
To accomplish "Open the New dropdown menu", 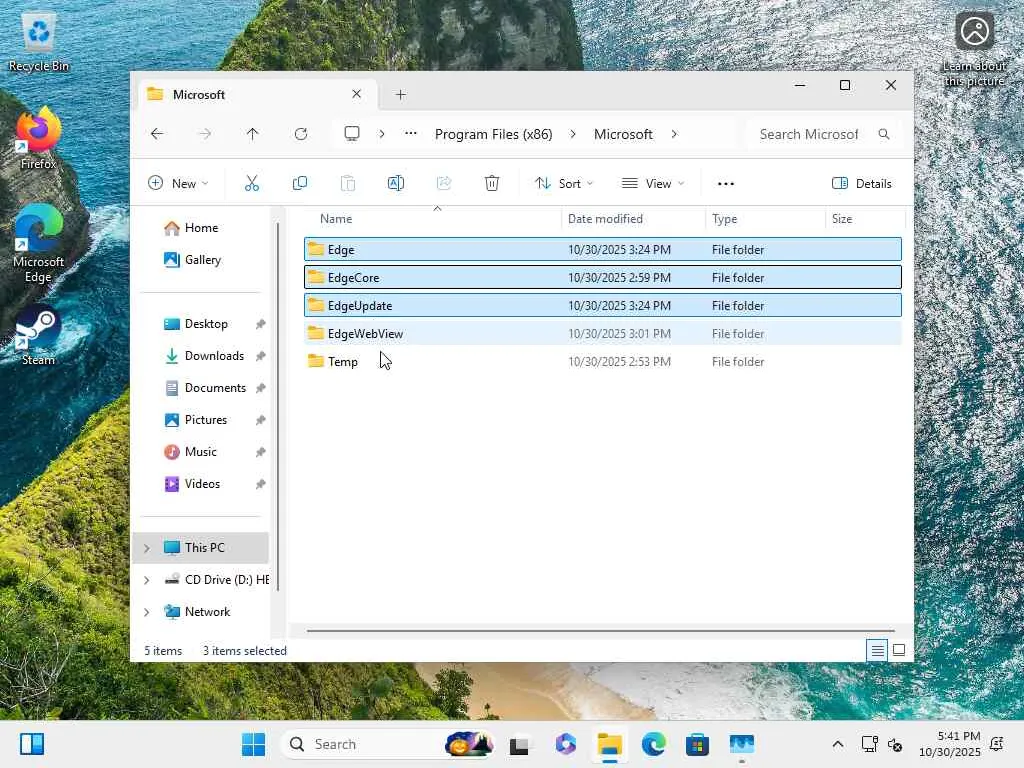I will pos(178,184).
